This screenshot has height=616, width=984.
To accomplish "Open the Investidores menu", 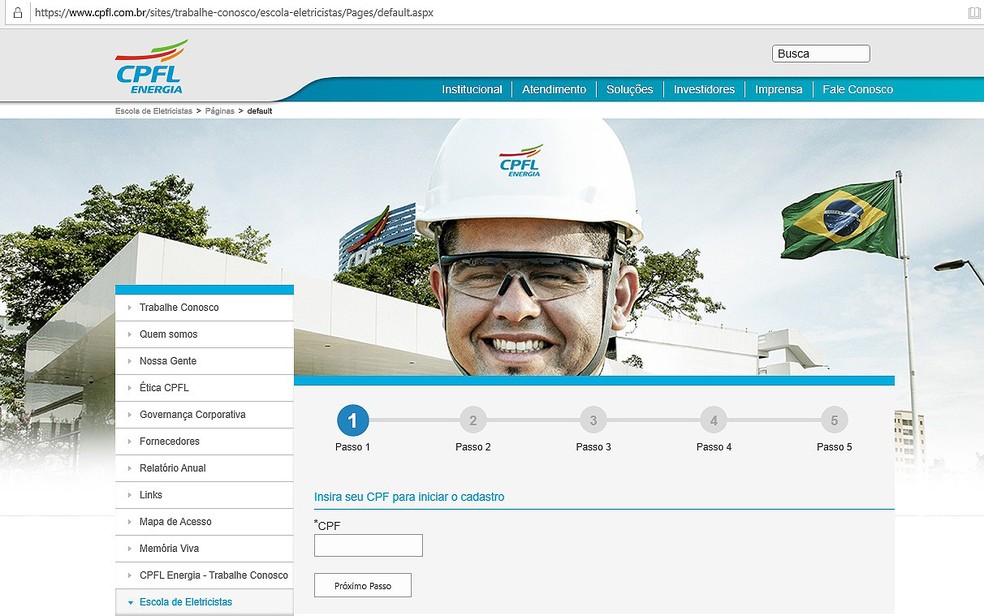I will coord(704,90).
